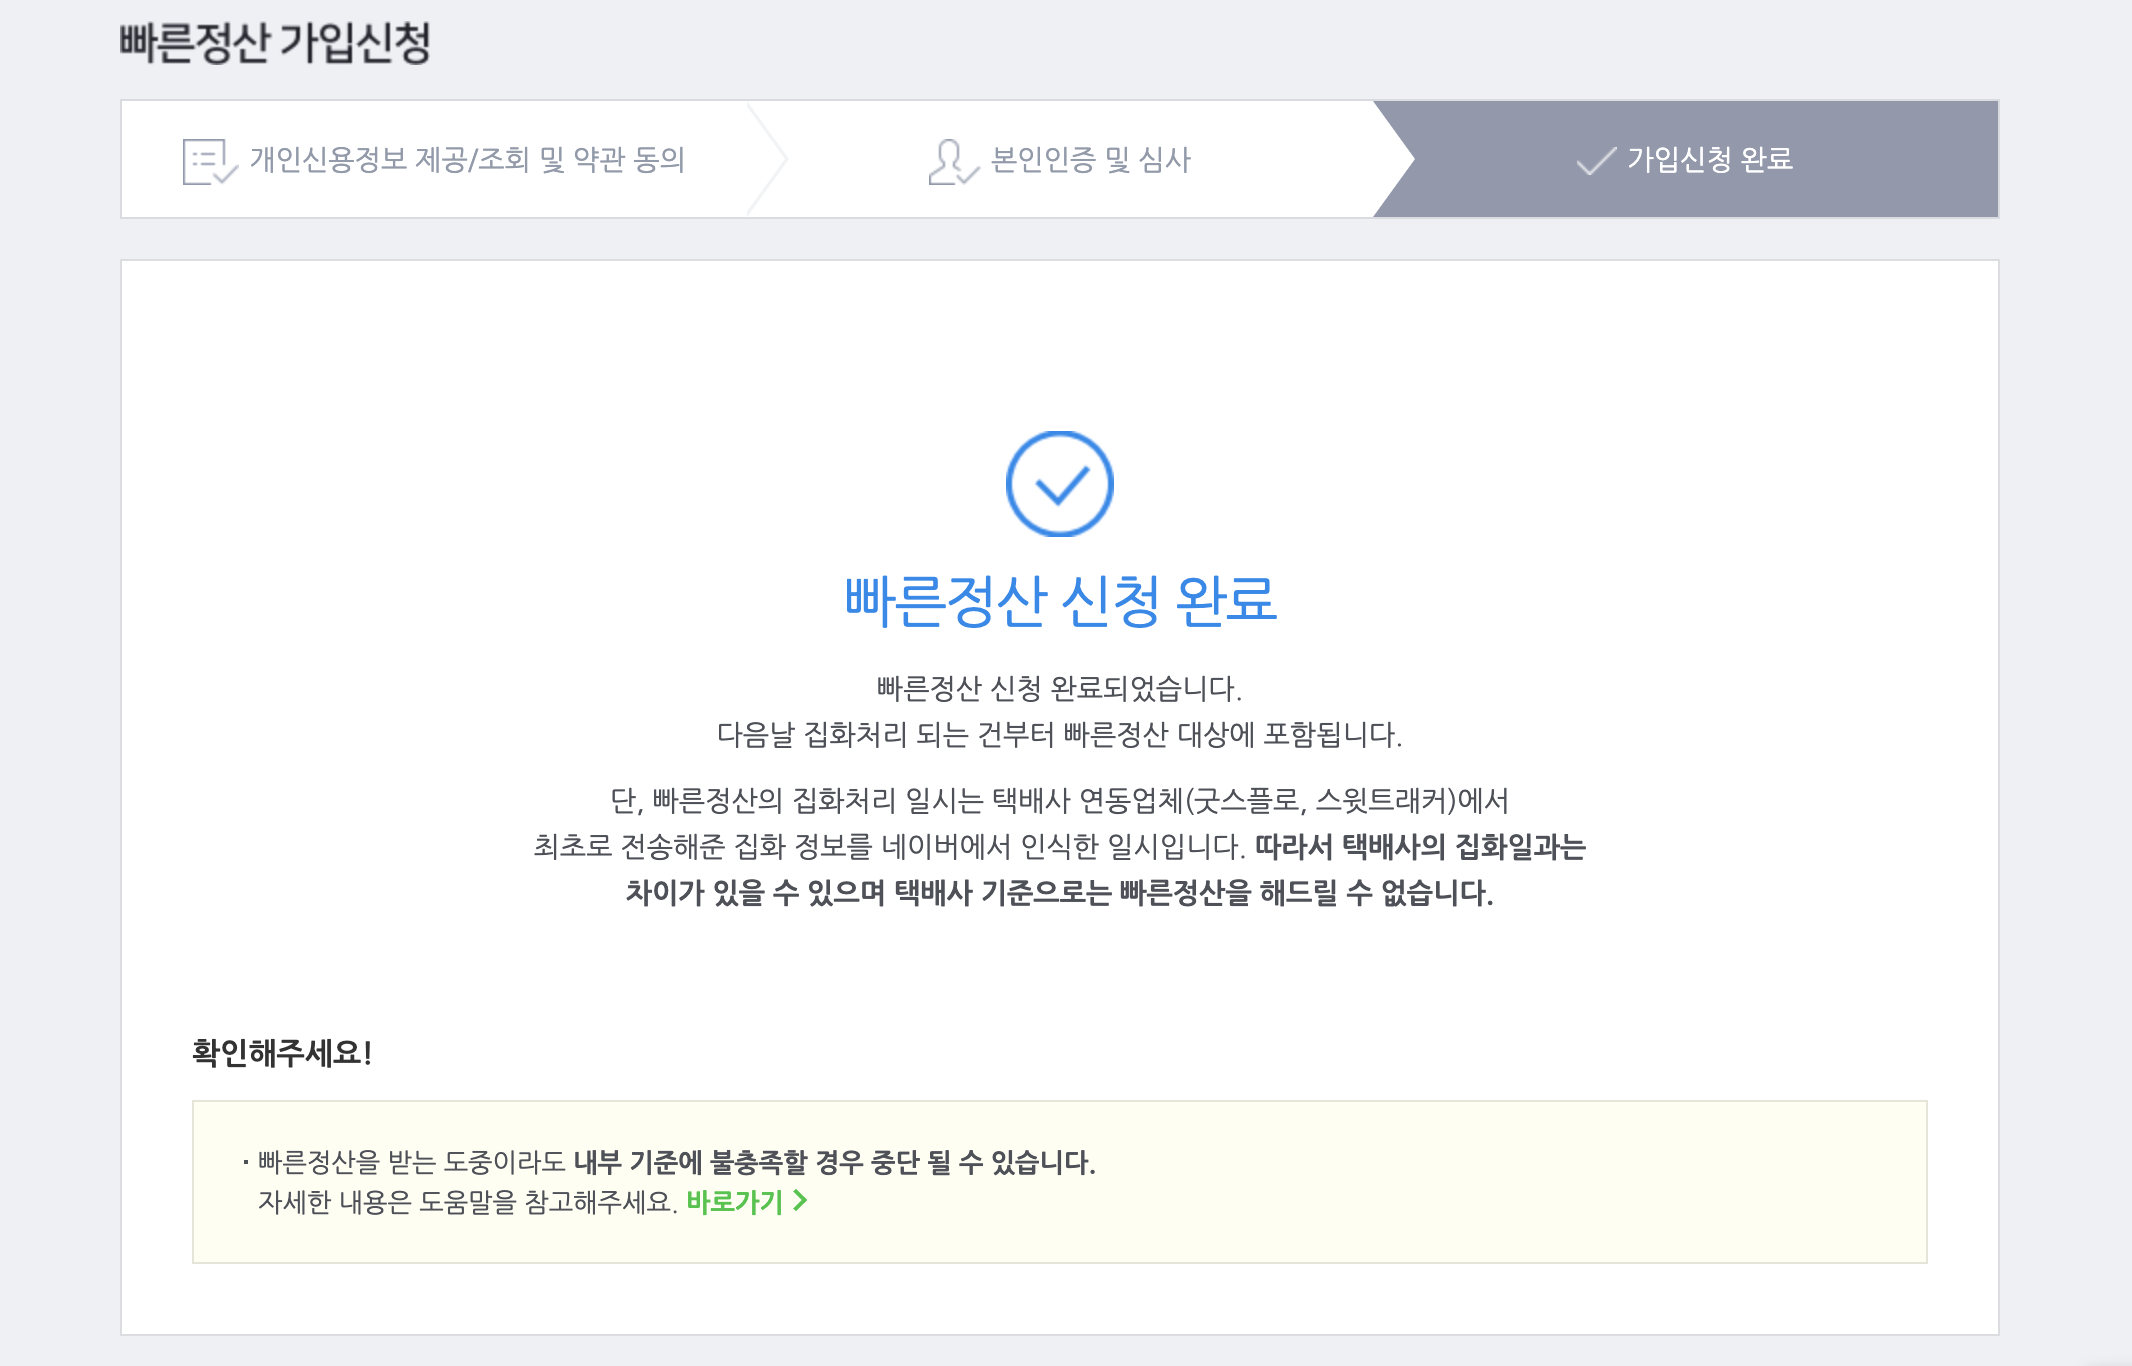Select the 본인인증 및 심사 step label
Image resolution: width=2132 pixels, height=1366 pixels.
click(1090, 160)
